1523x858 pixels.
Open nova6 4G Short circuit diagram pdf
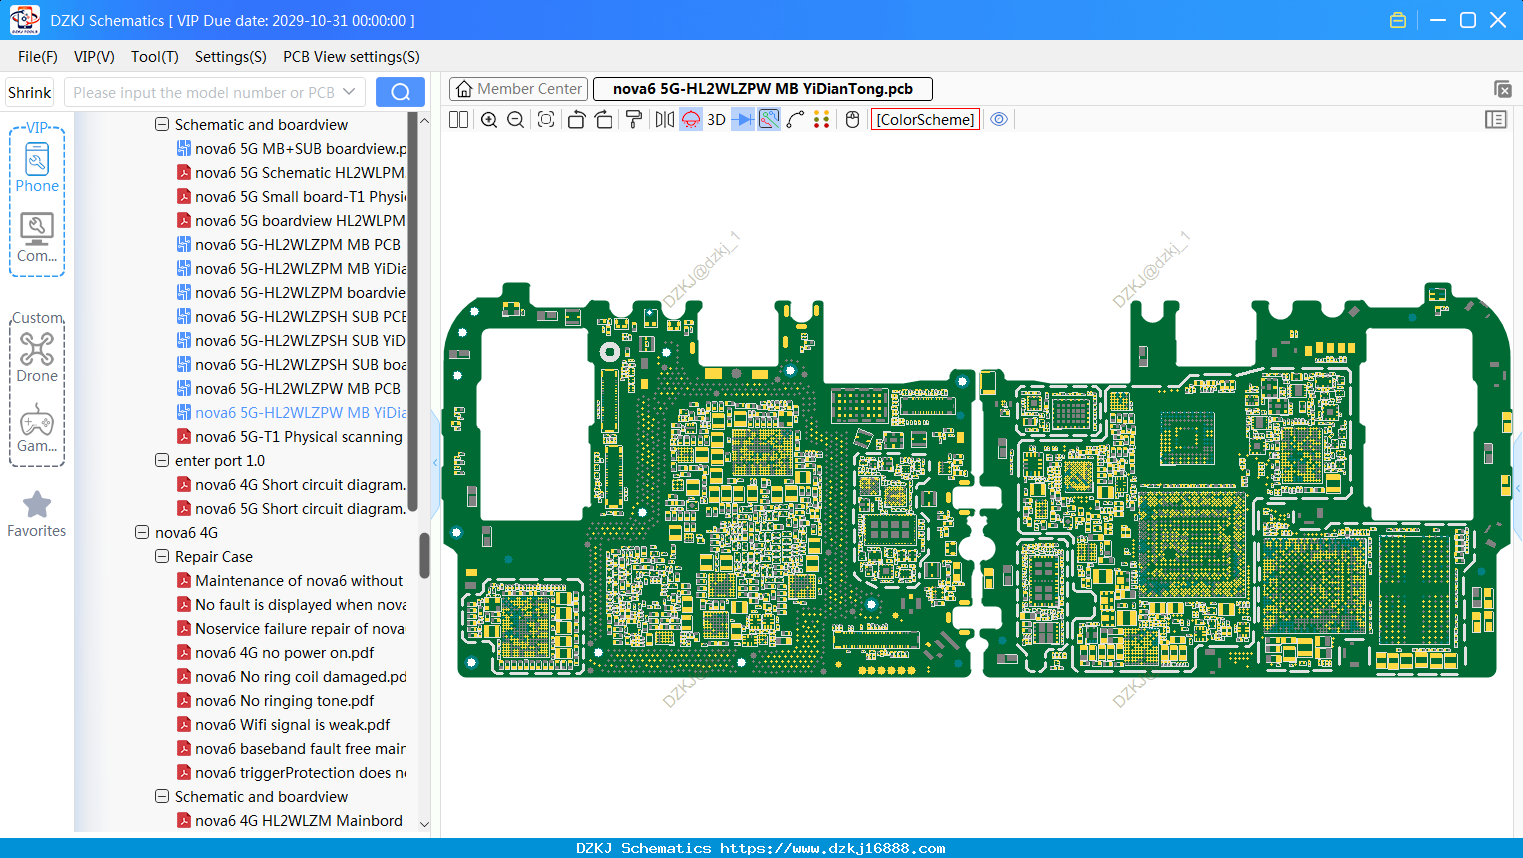pos(291,485)
